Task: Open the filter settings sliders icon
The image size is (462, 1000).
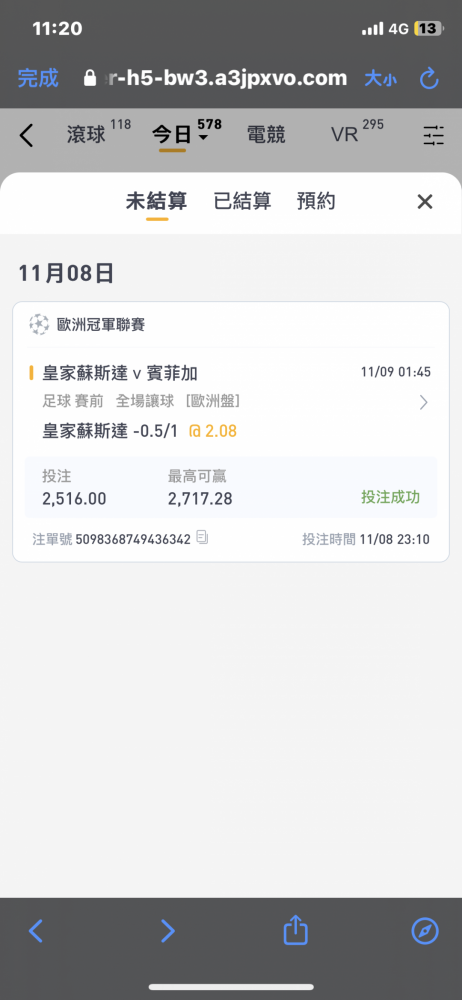Action: tap(433, 135)
